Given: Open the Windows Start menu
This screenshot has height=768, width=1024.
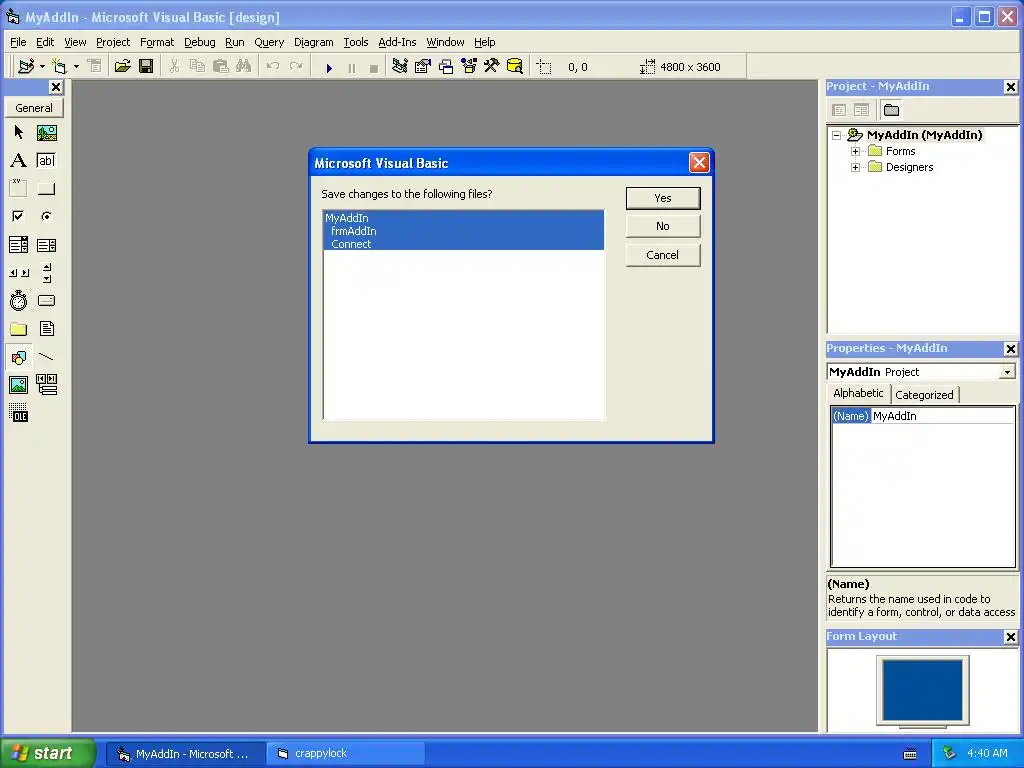Looking at the screenshot, I should [x=47, y=754].
